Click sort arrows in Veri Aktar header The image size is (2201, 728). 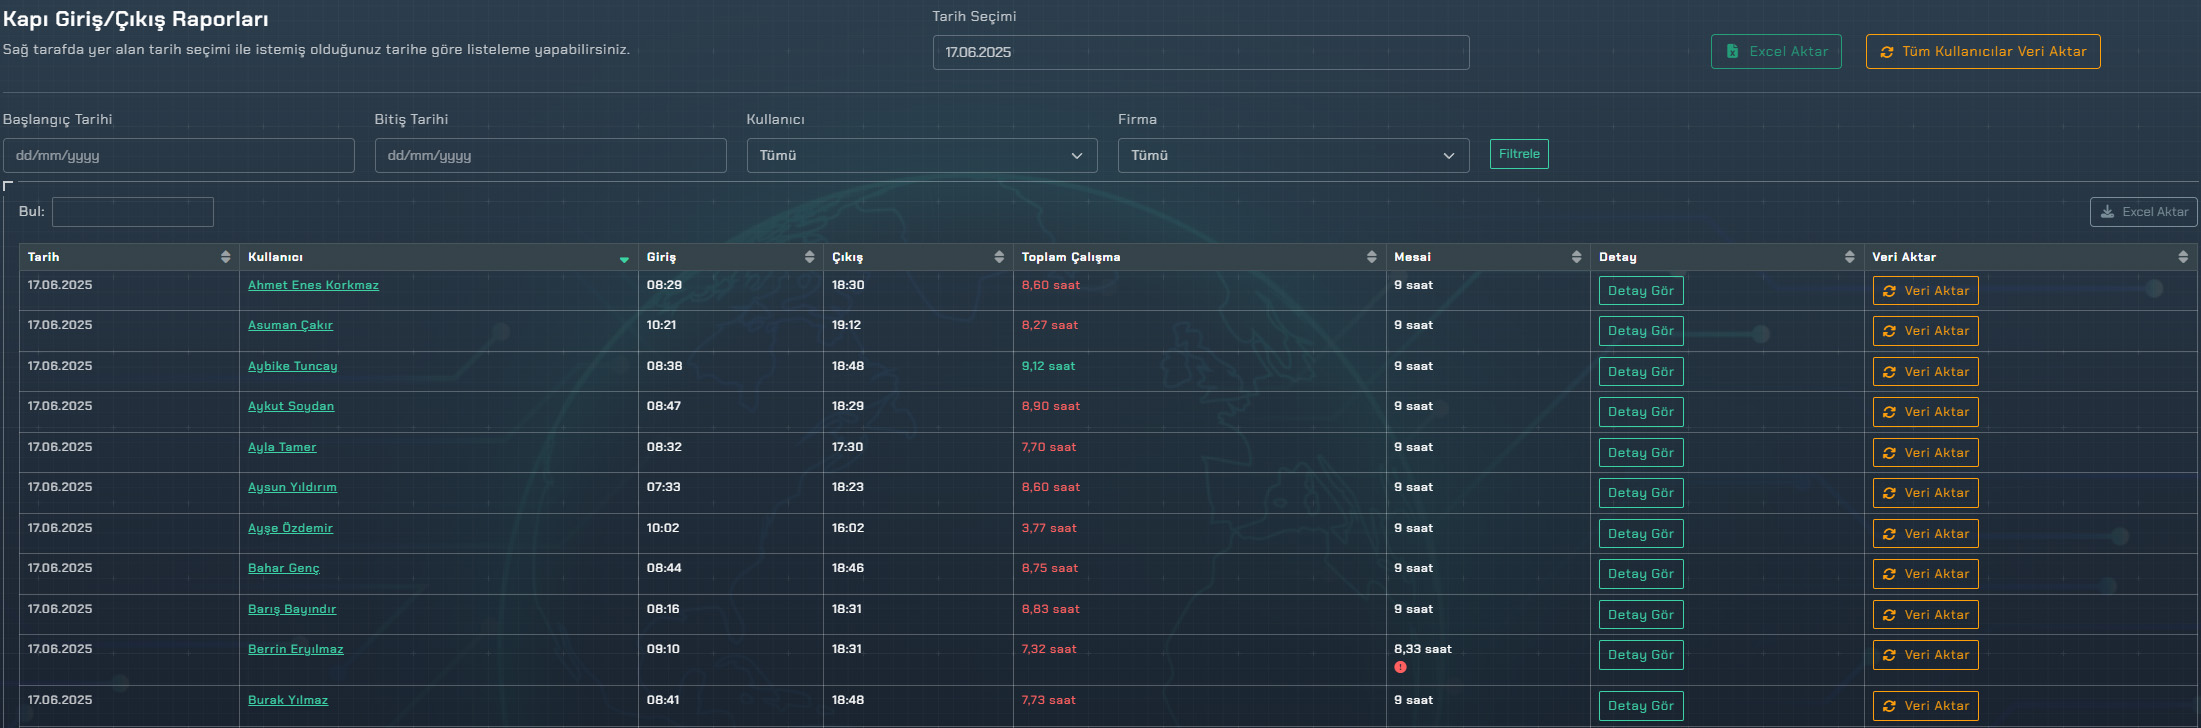pyautogui.click(x=2182, y=257)
